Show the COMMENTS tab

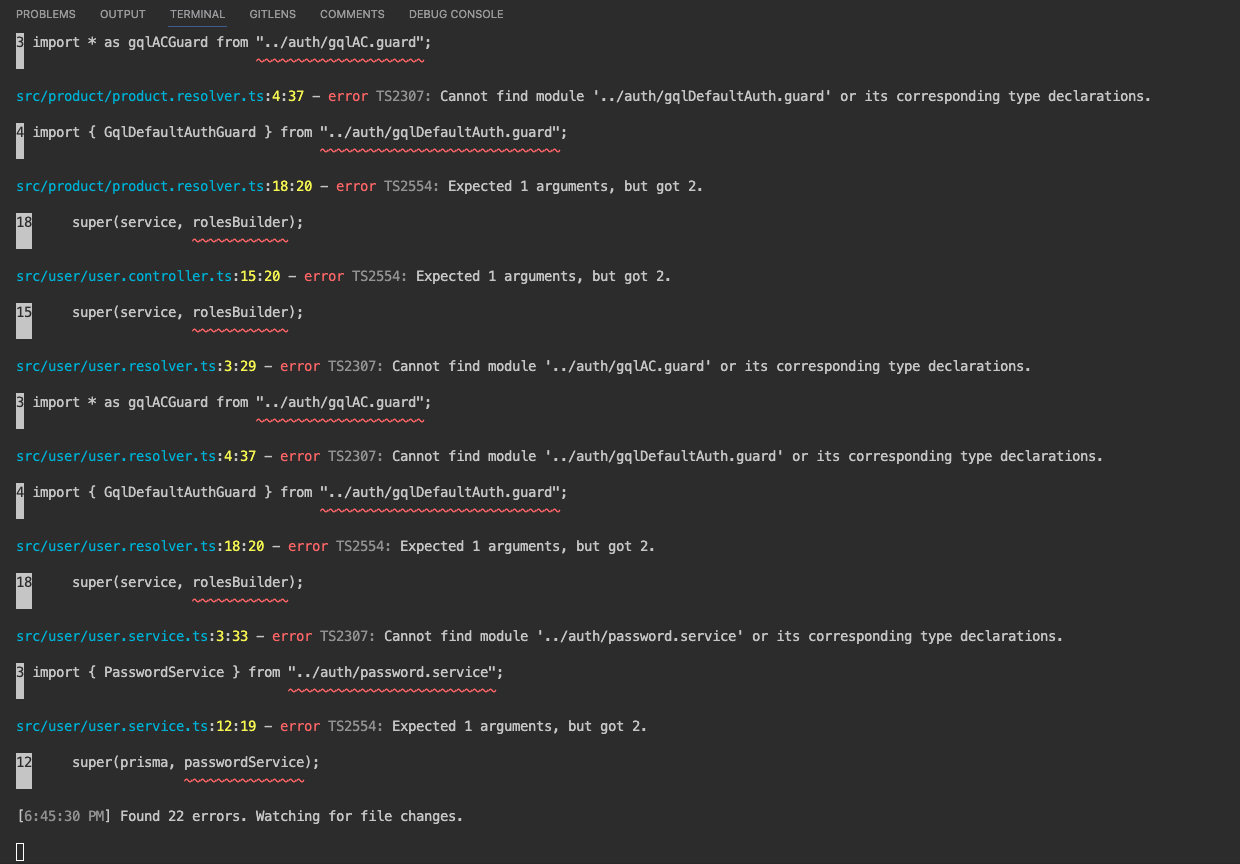pos(352,14)
